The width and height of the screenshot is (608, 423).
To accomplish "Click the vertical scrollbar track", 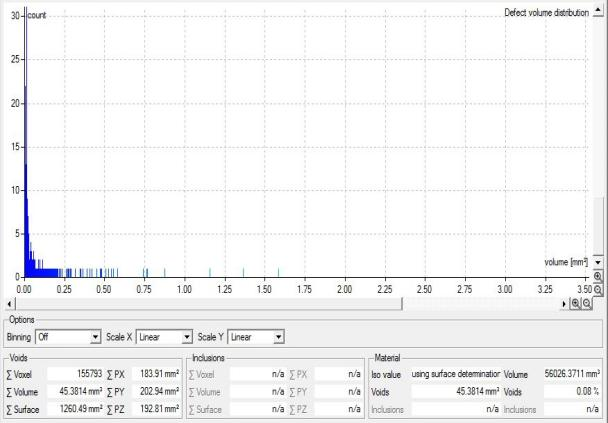I will pos(598,130).
